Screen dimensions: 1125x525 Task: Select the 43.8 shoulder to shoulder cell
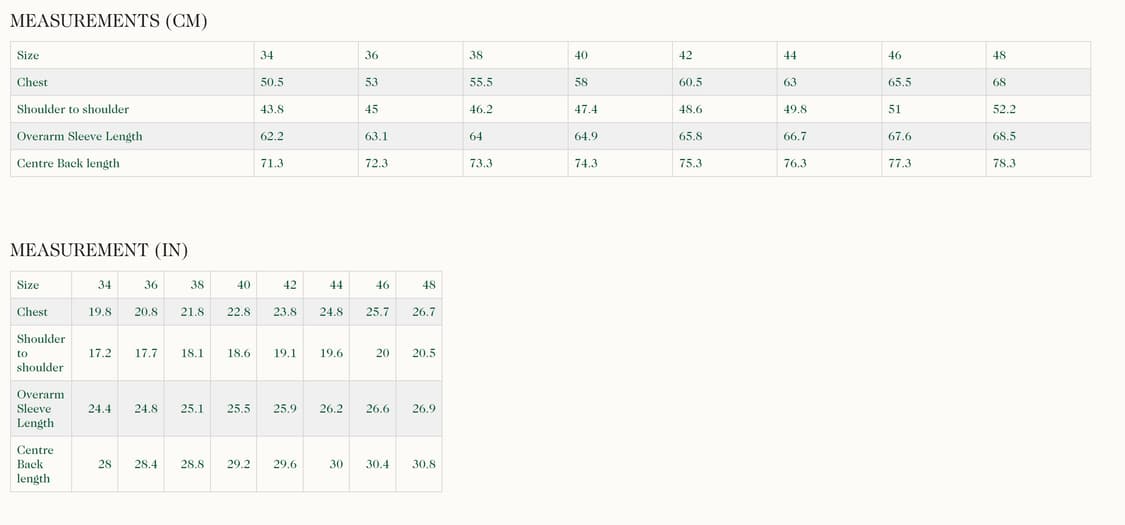pyautogui.click(x=272, y=109)
